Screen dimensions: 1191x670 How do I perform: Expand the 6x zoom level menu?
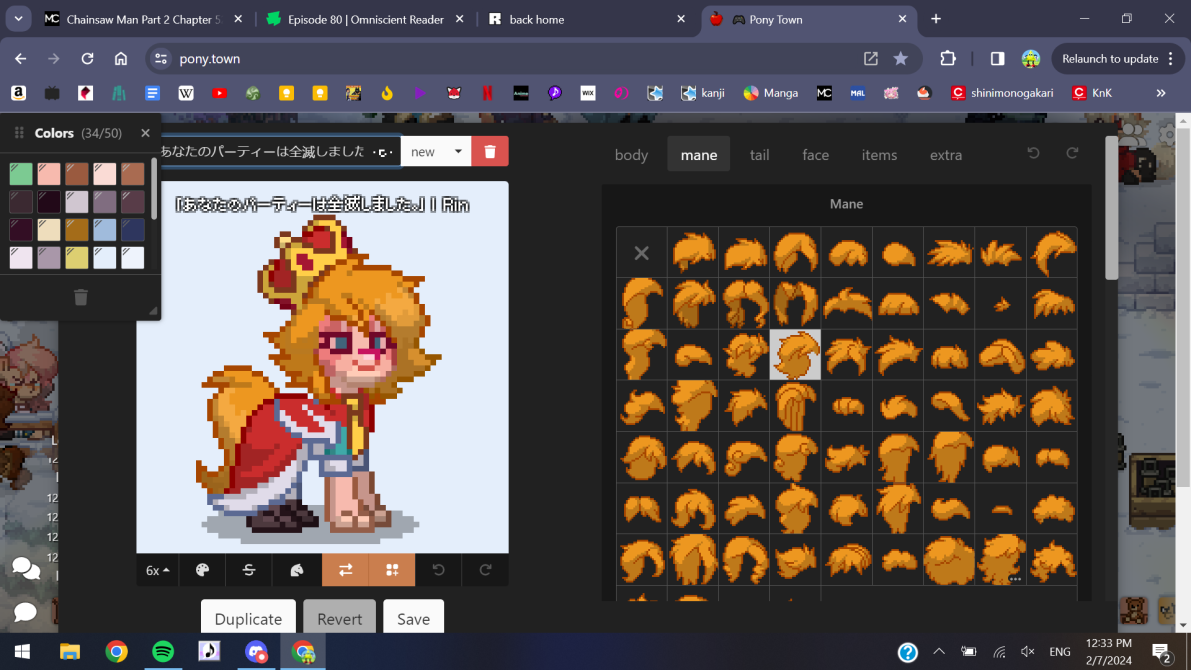[158, 570]
